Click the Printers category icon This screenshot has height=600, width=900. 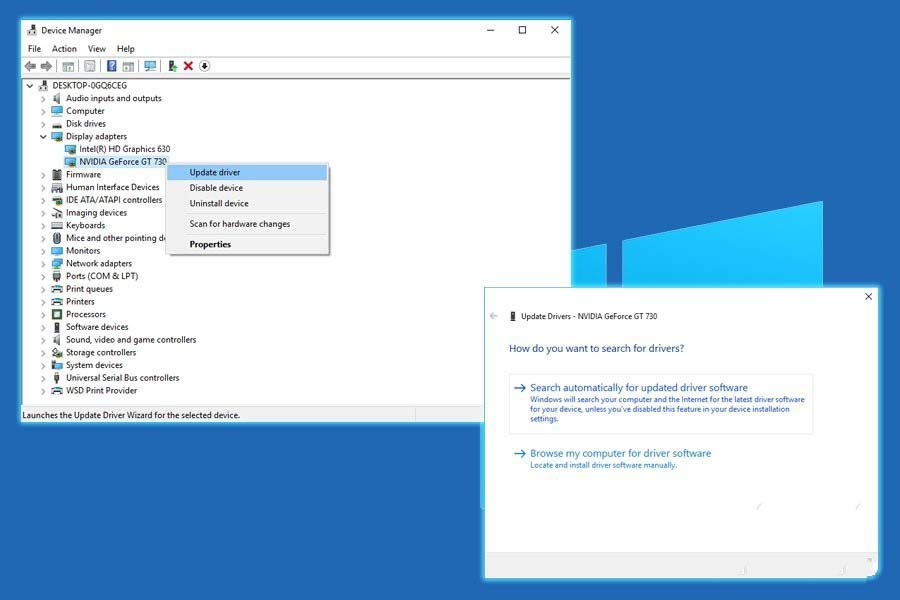click(57, 302)
